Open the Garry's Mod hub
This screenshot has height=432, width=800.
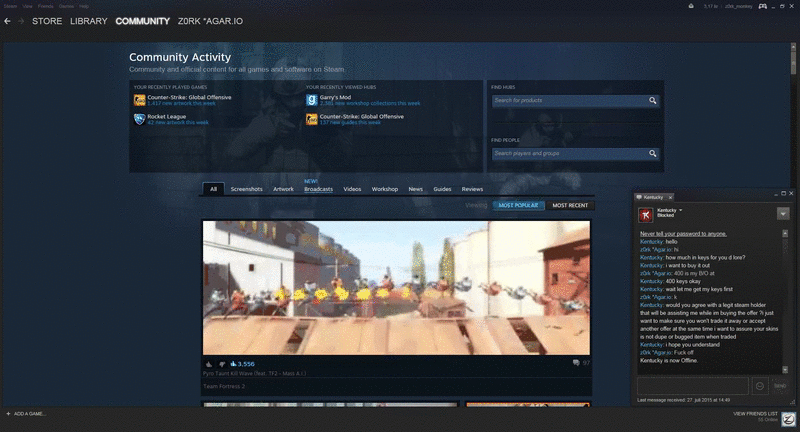(335, 97)
